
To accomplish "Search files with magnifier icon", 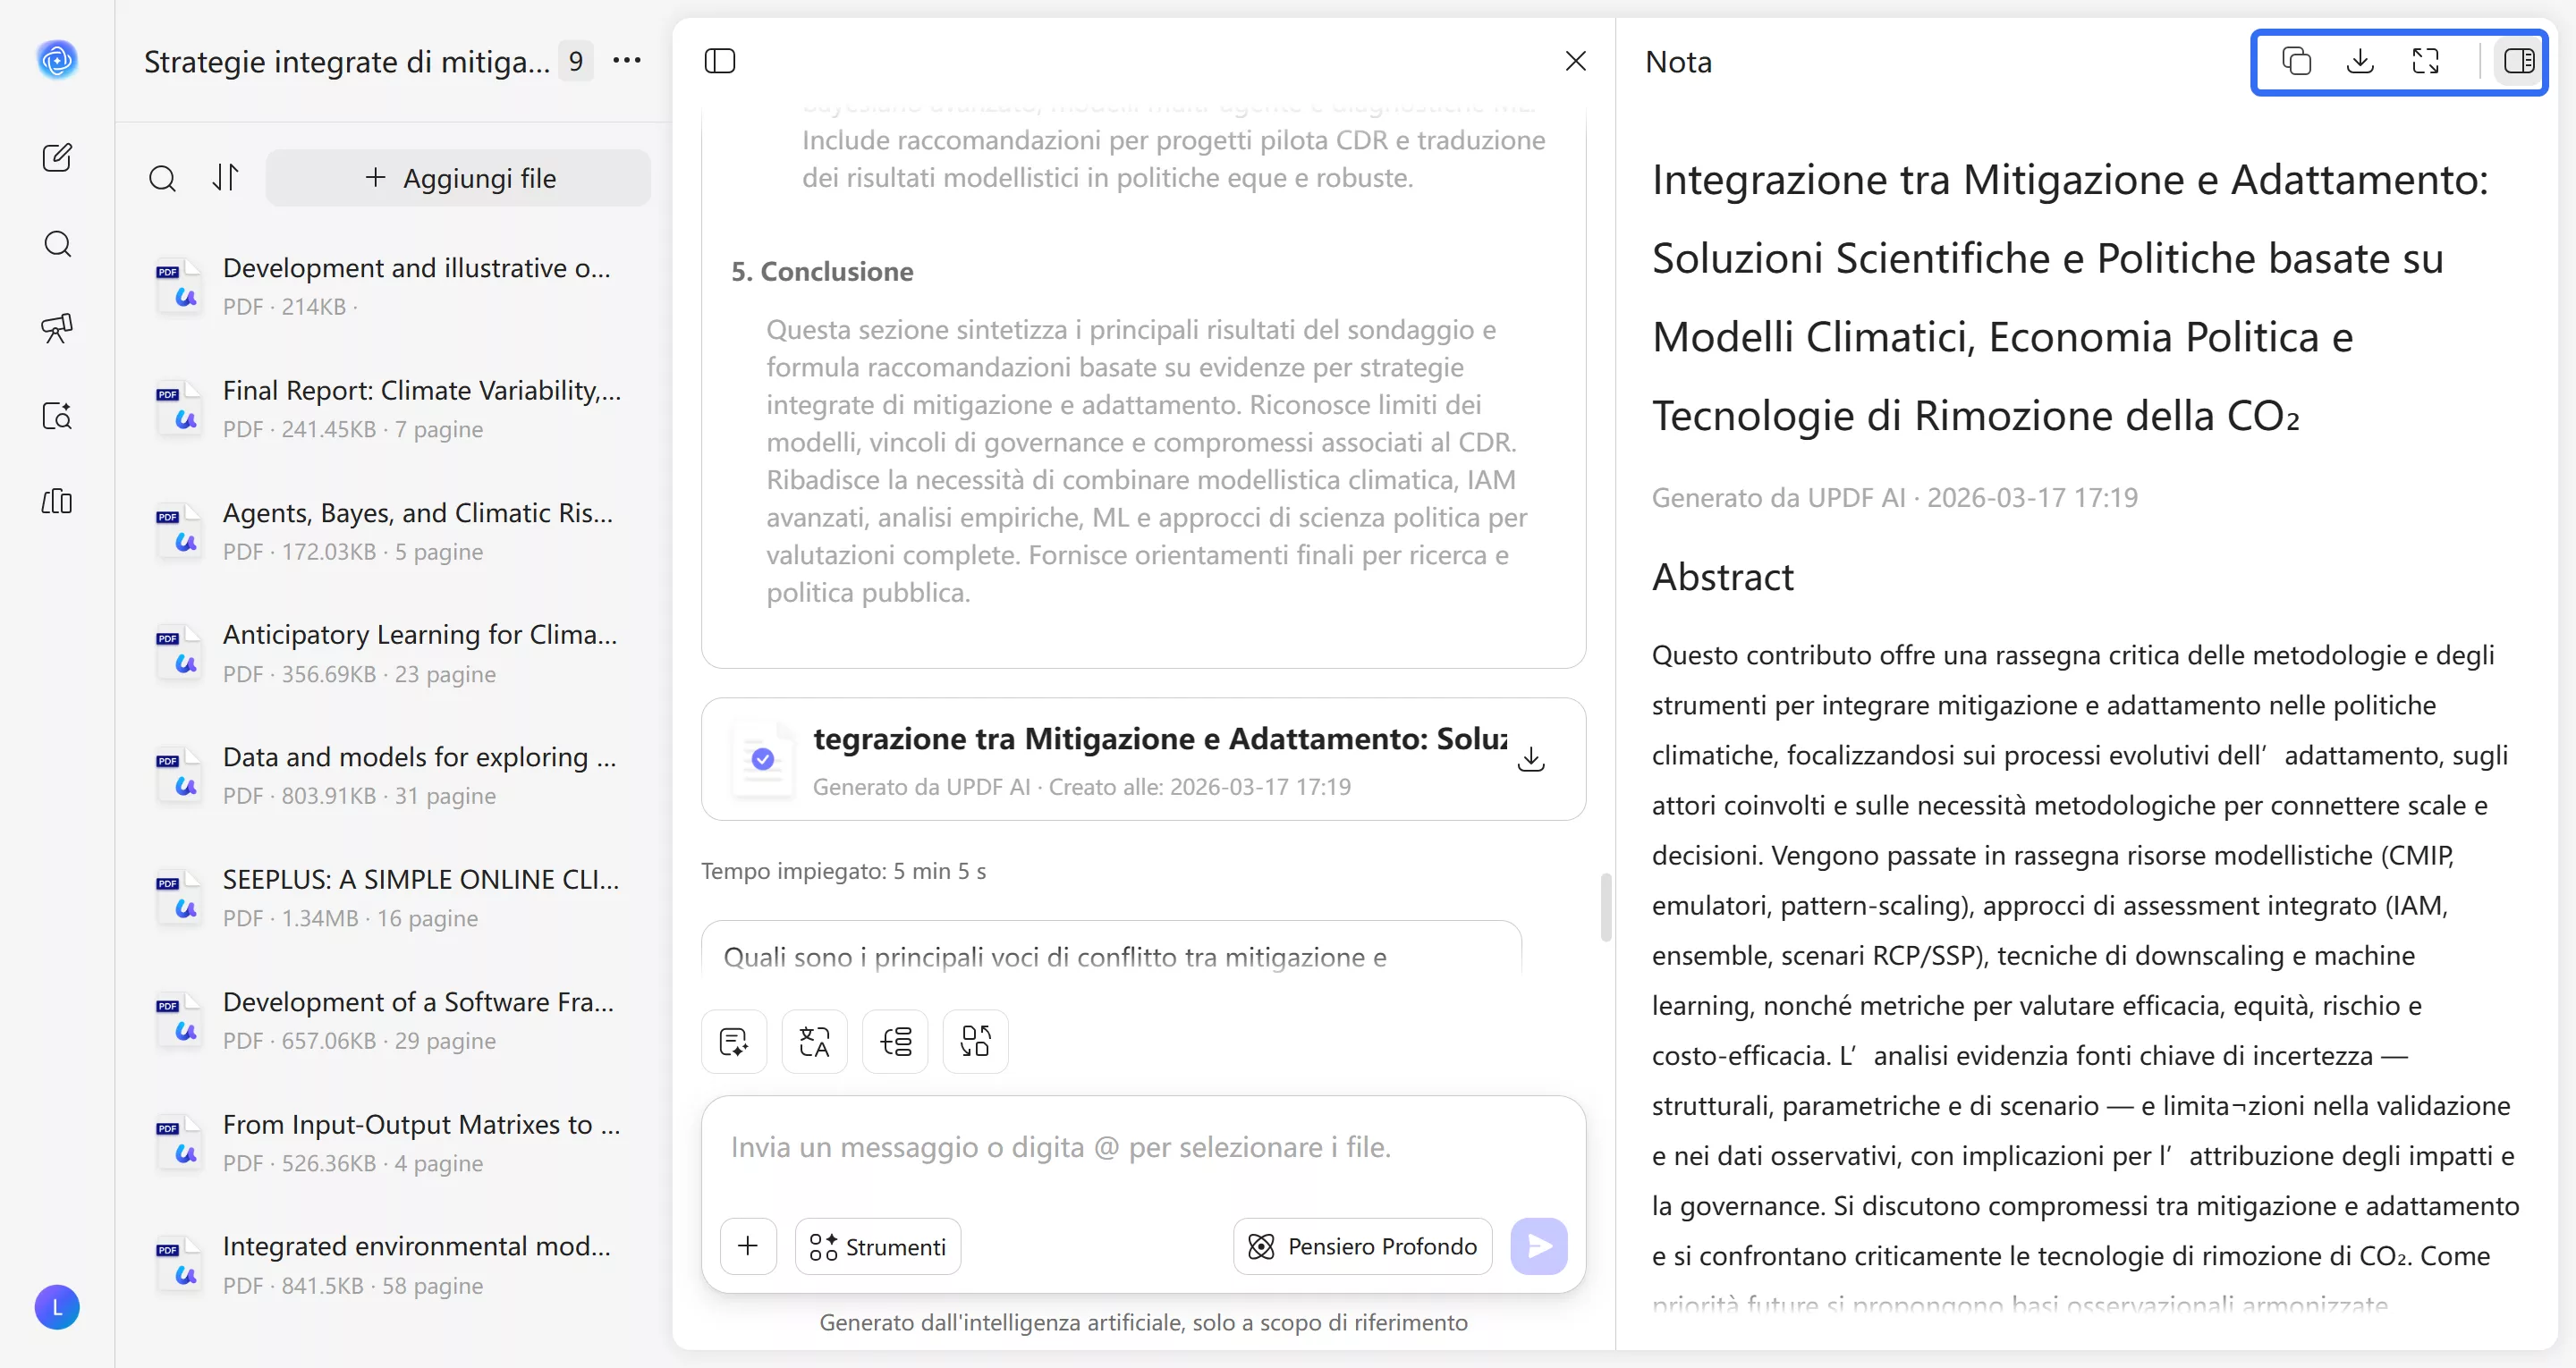I will point(162,178).
